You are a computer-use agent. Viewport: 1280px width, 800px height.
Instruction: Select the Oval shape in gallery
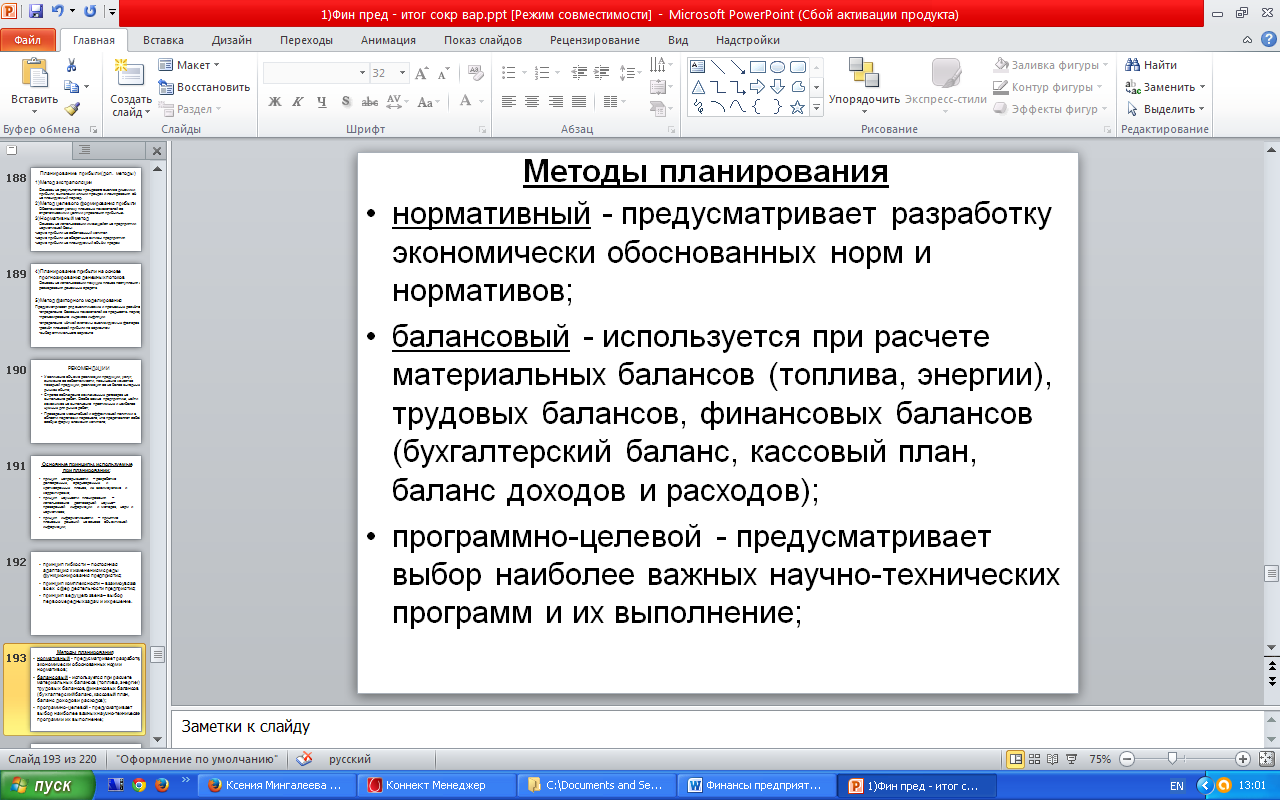(x=778, y=67)
